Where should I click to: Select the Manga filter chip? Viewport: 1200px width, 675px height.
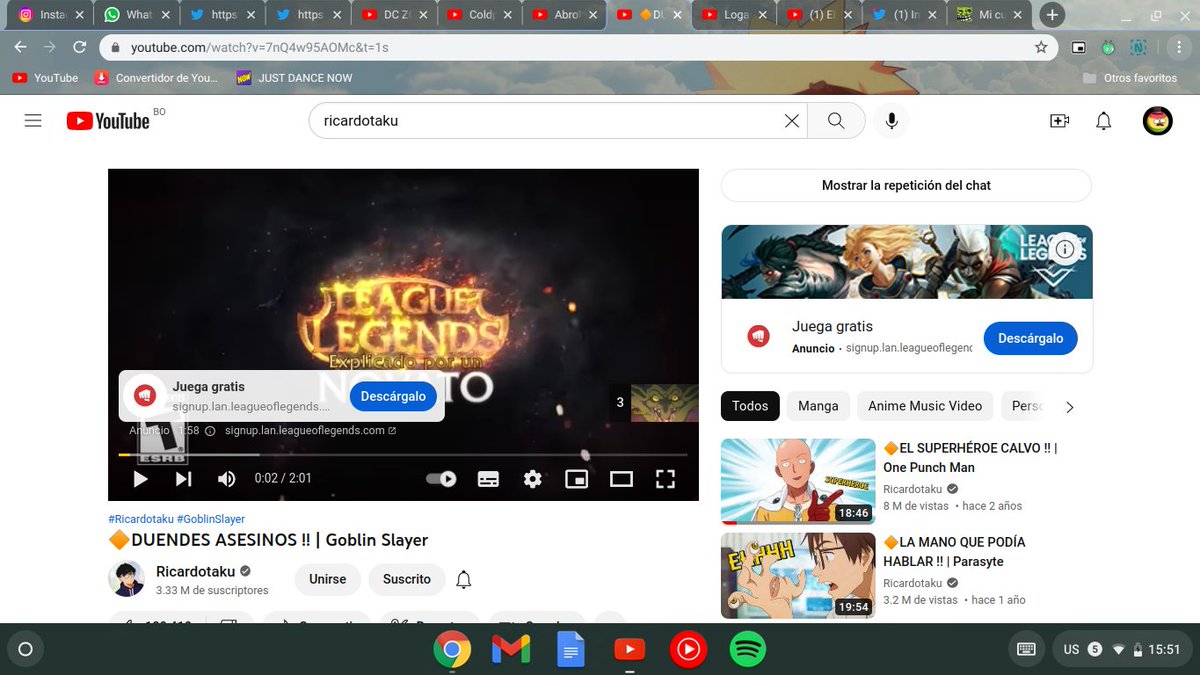tap(818, 406)
